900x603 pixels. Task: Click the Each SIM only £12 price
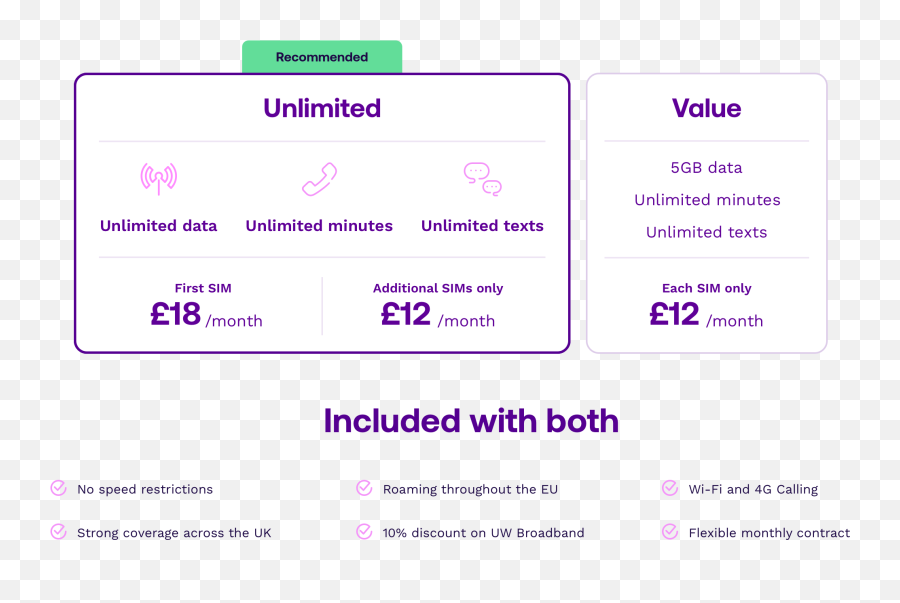click(707, 314)
